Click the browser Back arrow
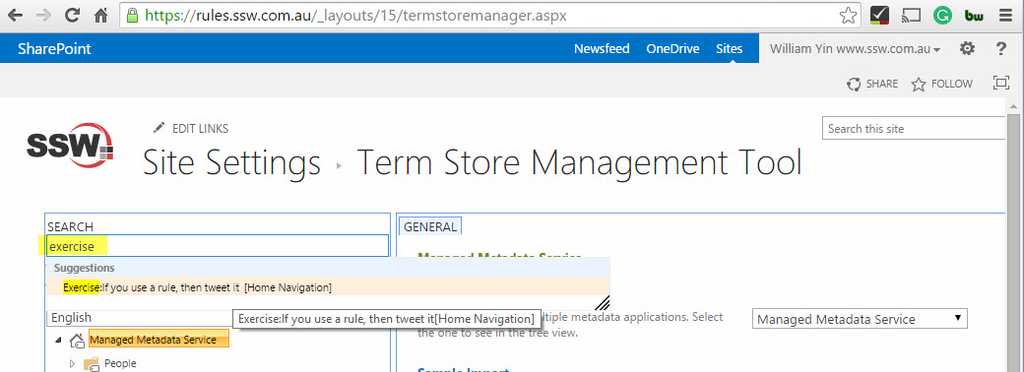Image resolution: width=1024 pixels, height=372 pixels. pos(15,15)
